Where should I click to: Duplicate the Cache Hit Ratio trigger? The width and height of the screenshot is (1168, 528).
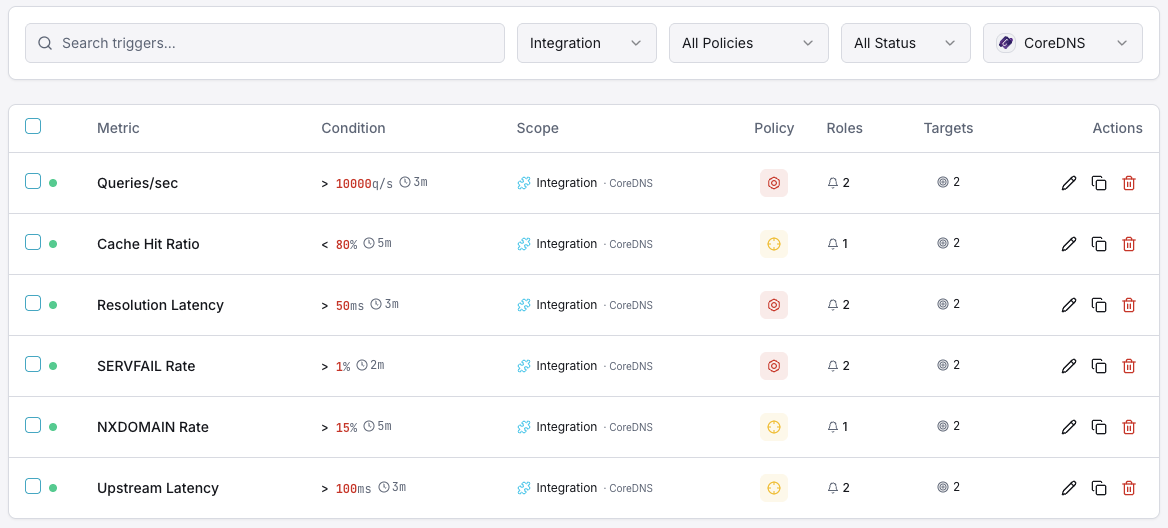pos(1099,244)
